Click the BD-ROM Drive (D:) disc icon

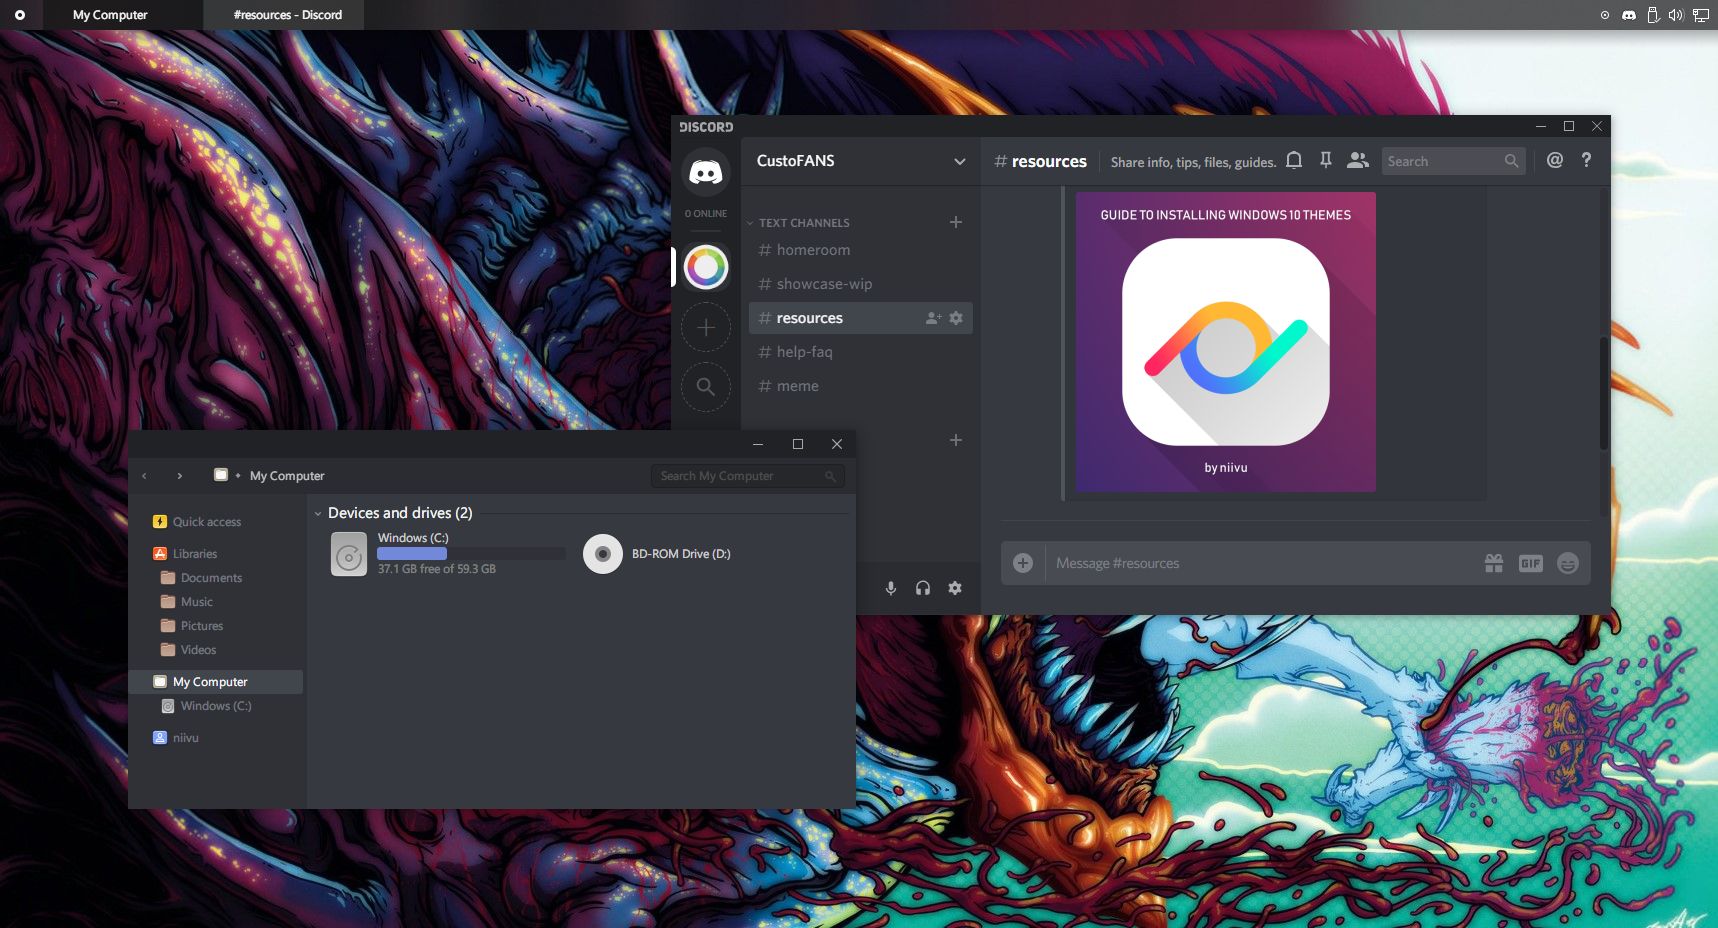coord(603,554)
